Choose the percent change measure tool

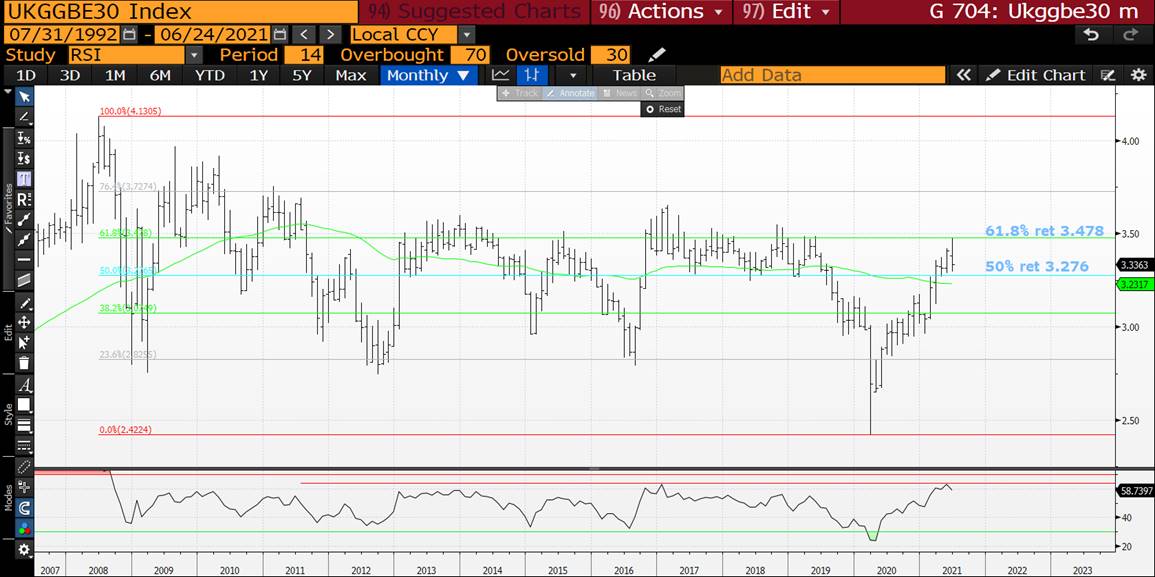24,138
